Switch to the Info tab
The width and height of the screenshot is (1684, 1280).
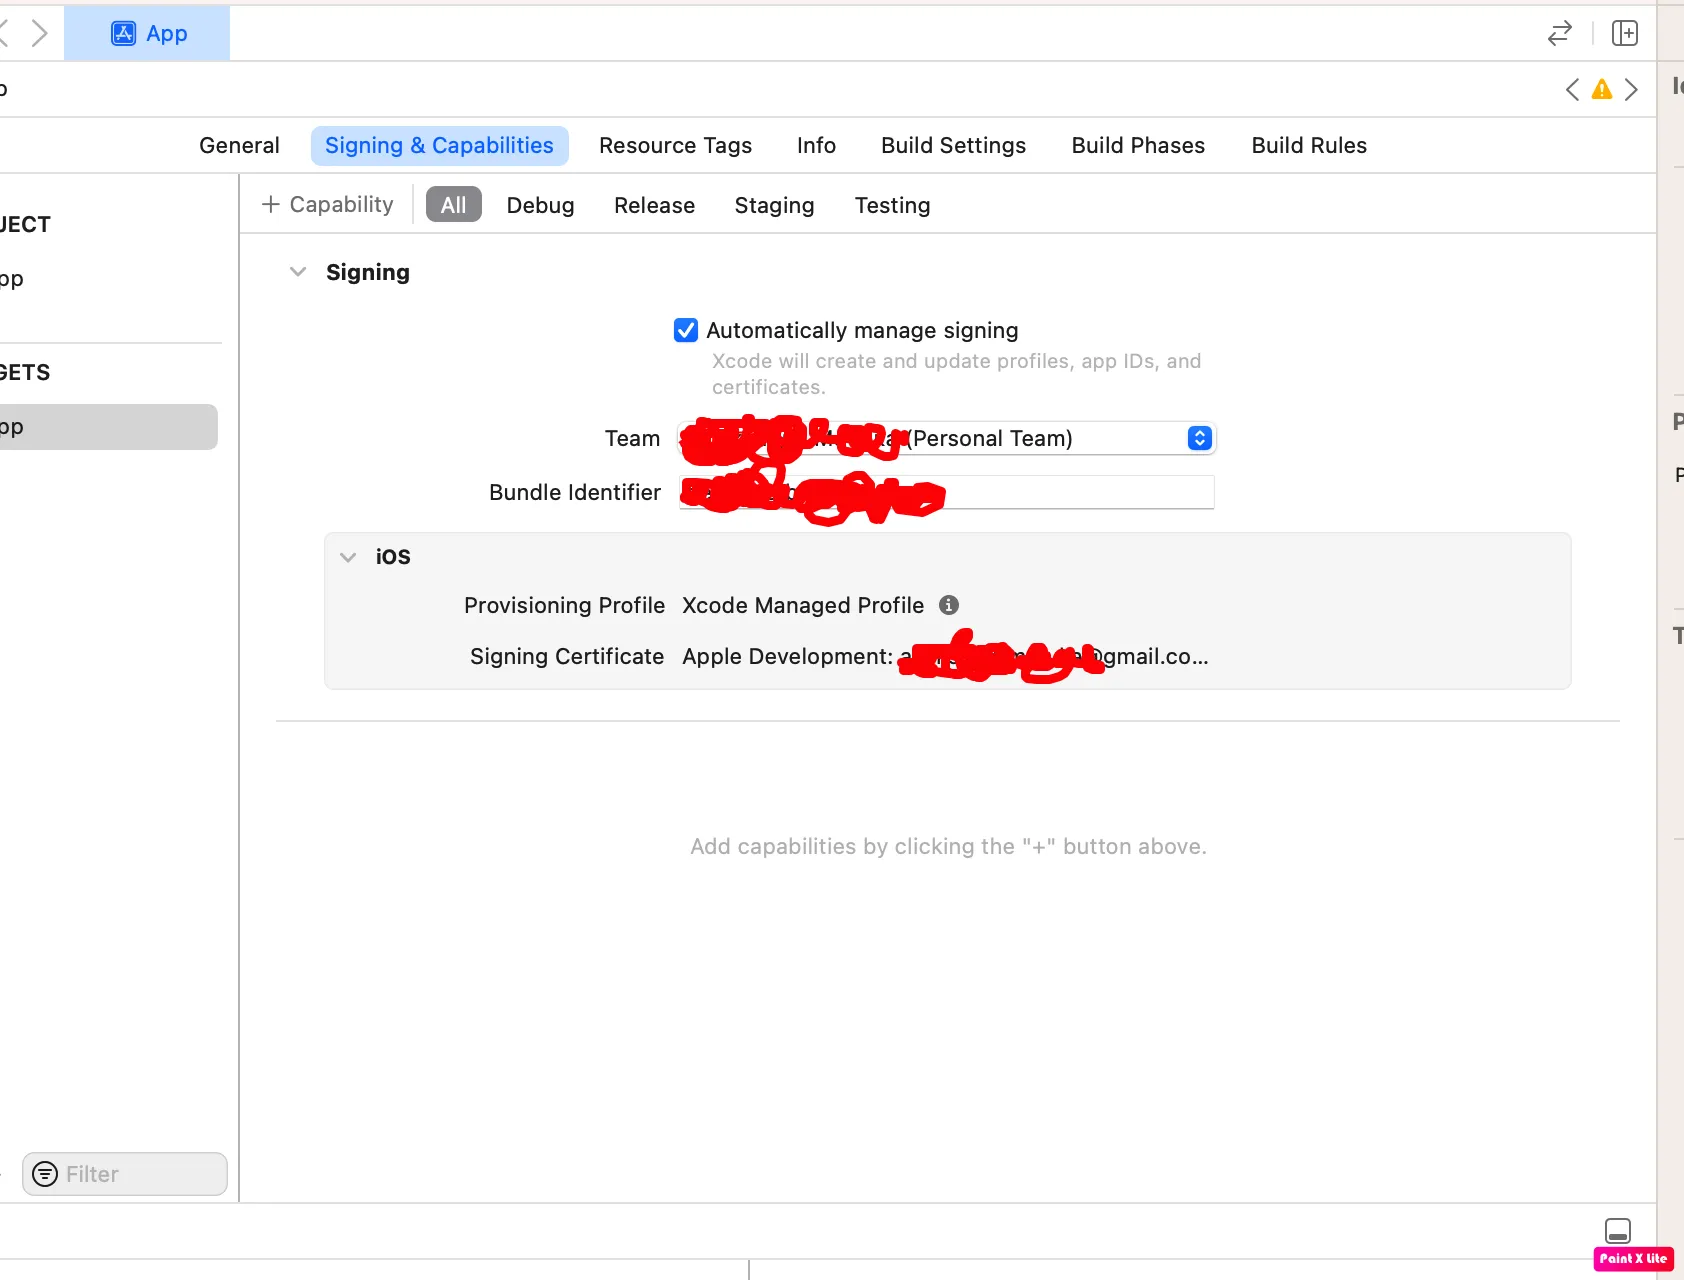[816, 146]
